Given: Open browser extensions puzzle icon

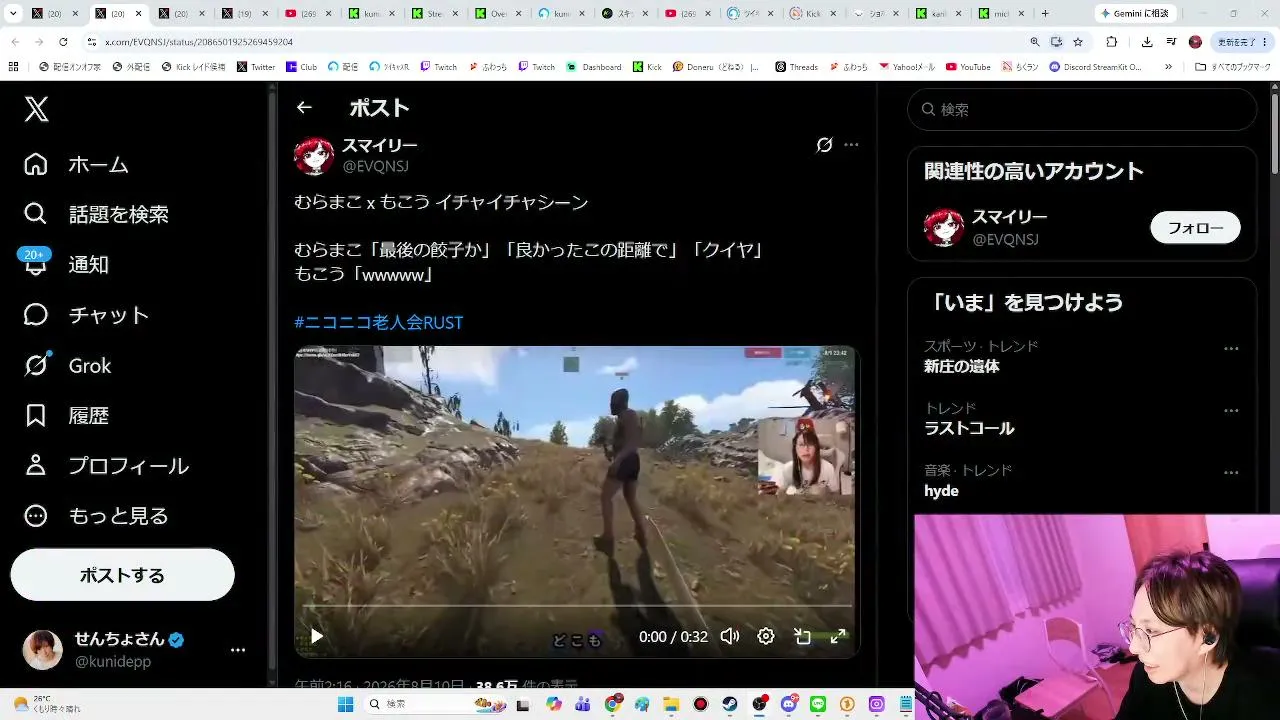Looking at the screenshot, I should click(x=1111, y=42).
